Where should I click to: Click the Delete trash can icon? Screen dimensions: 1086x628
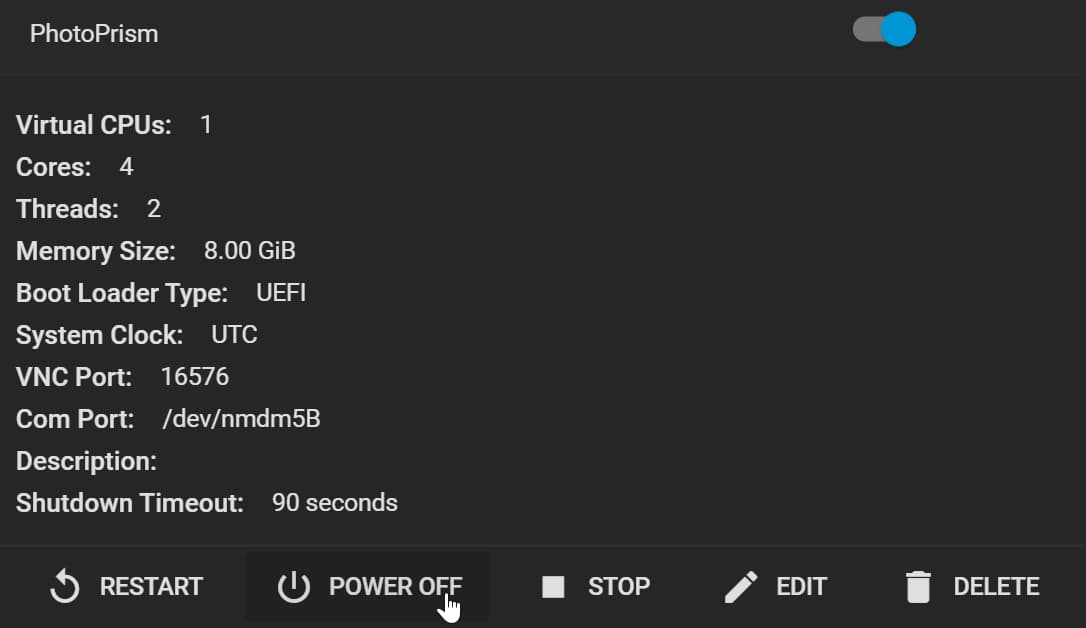(x=918, y=586)
